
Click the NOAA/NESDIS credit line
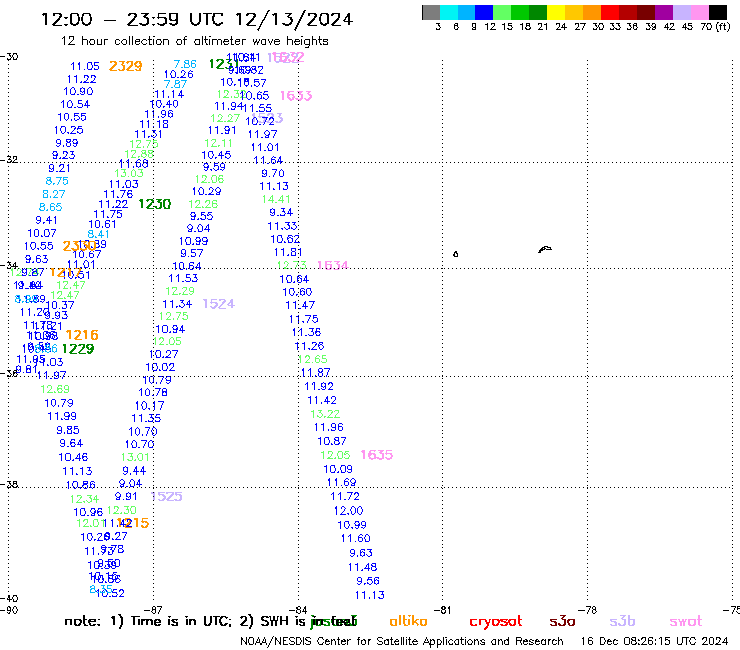(x=402, y=641)
